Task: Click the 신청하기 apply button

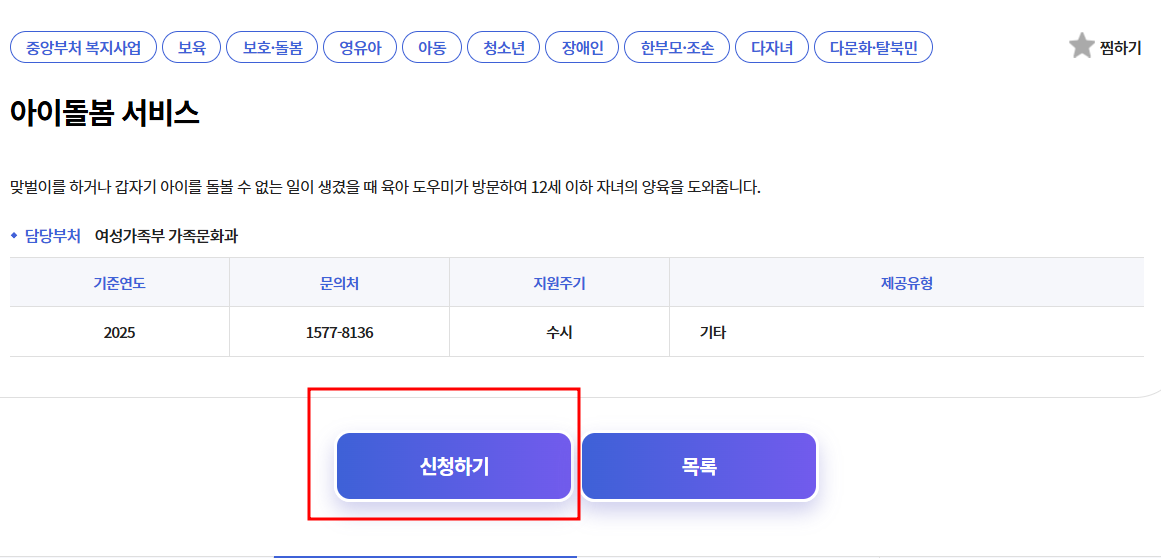Action: click(x=454, y=466)
